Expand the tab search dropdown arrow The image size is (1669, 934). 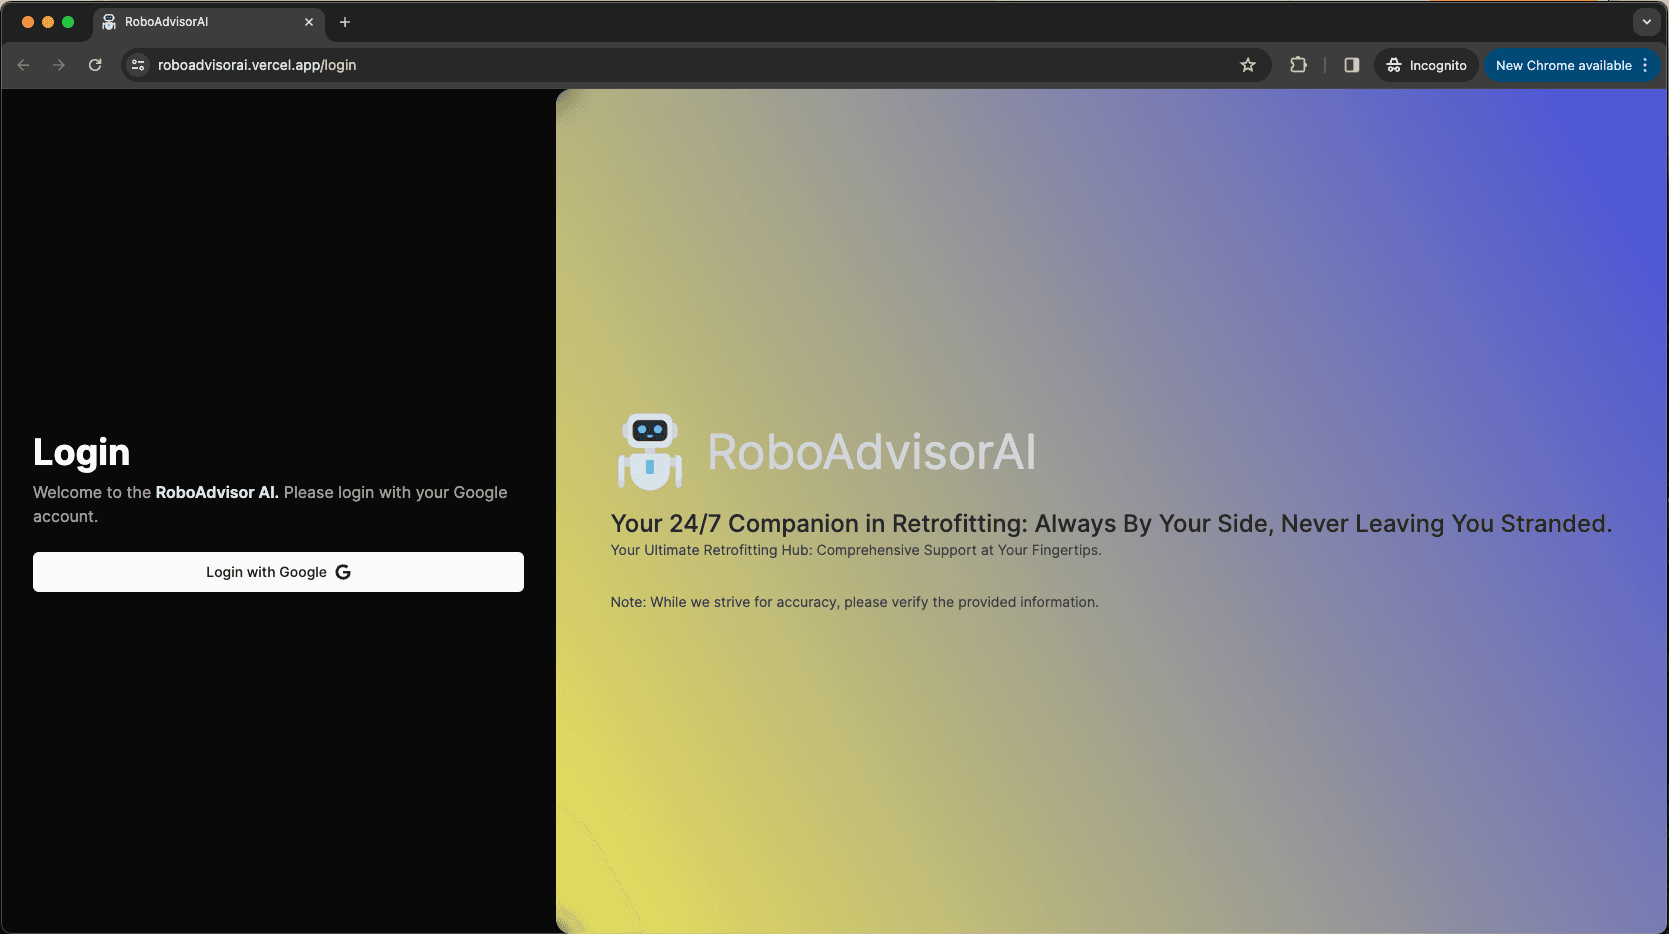(1646, 22)
